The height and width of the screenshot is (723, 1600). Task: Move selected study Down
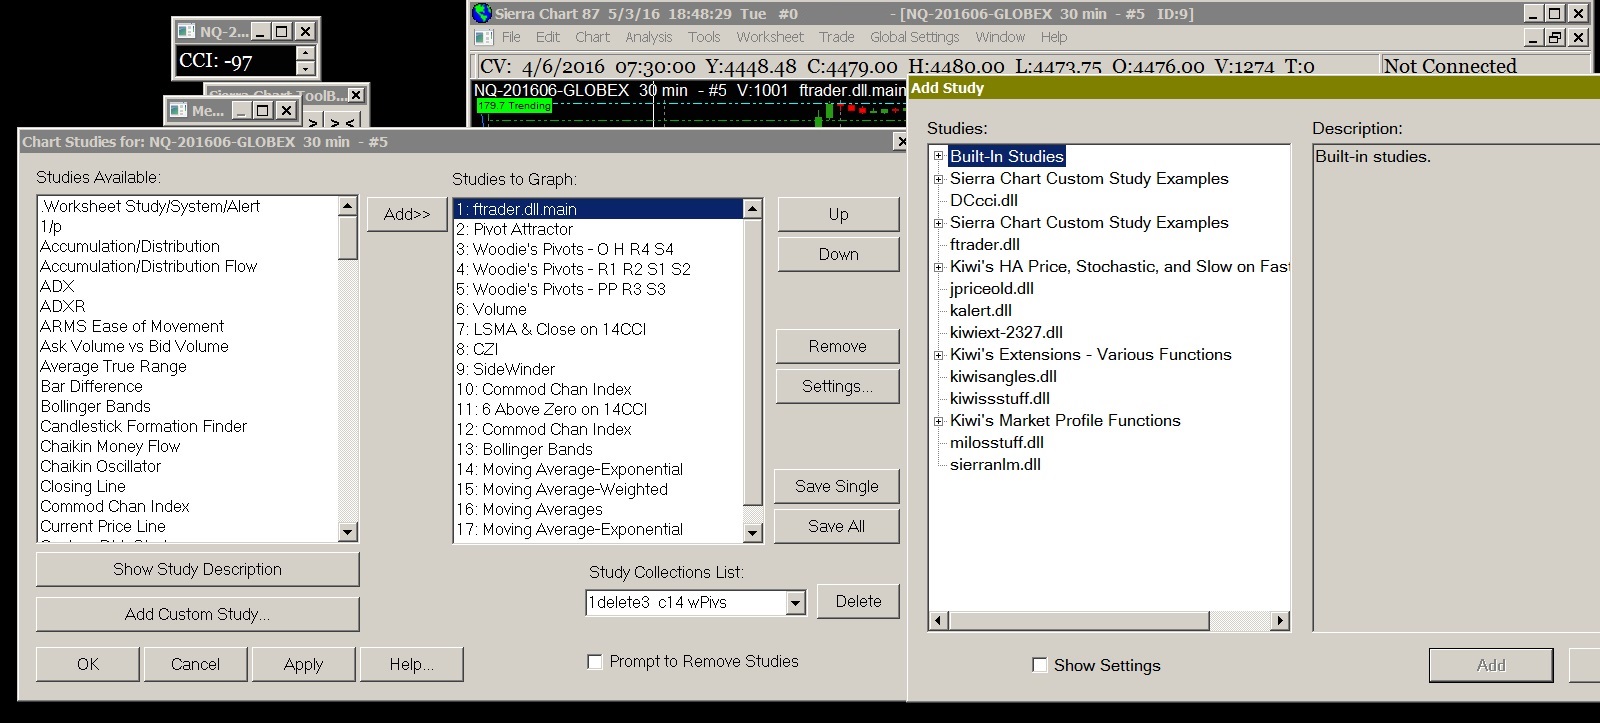coord(838,254)
